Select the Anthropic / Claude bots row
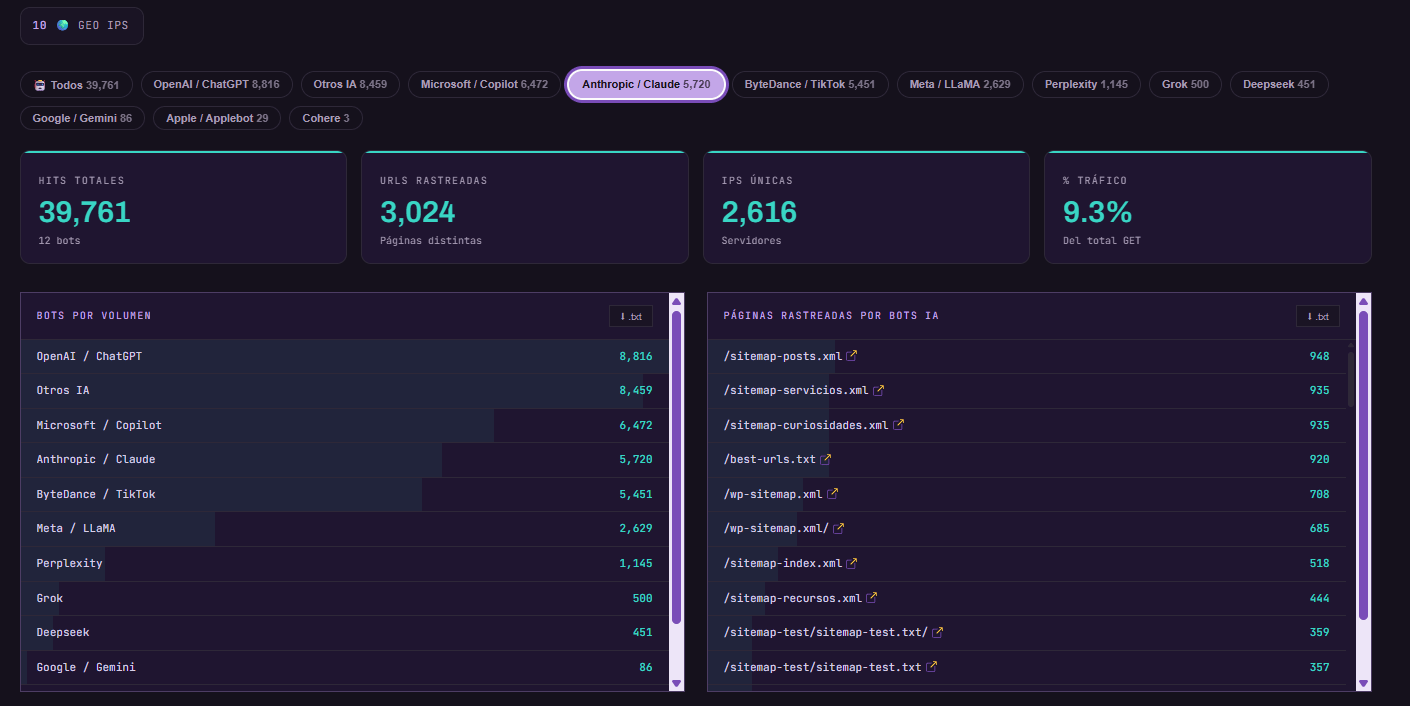This screenshot has height=706, width=1410. click(x=345, y=459)
